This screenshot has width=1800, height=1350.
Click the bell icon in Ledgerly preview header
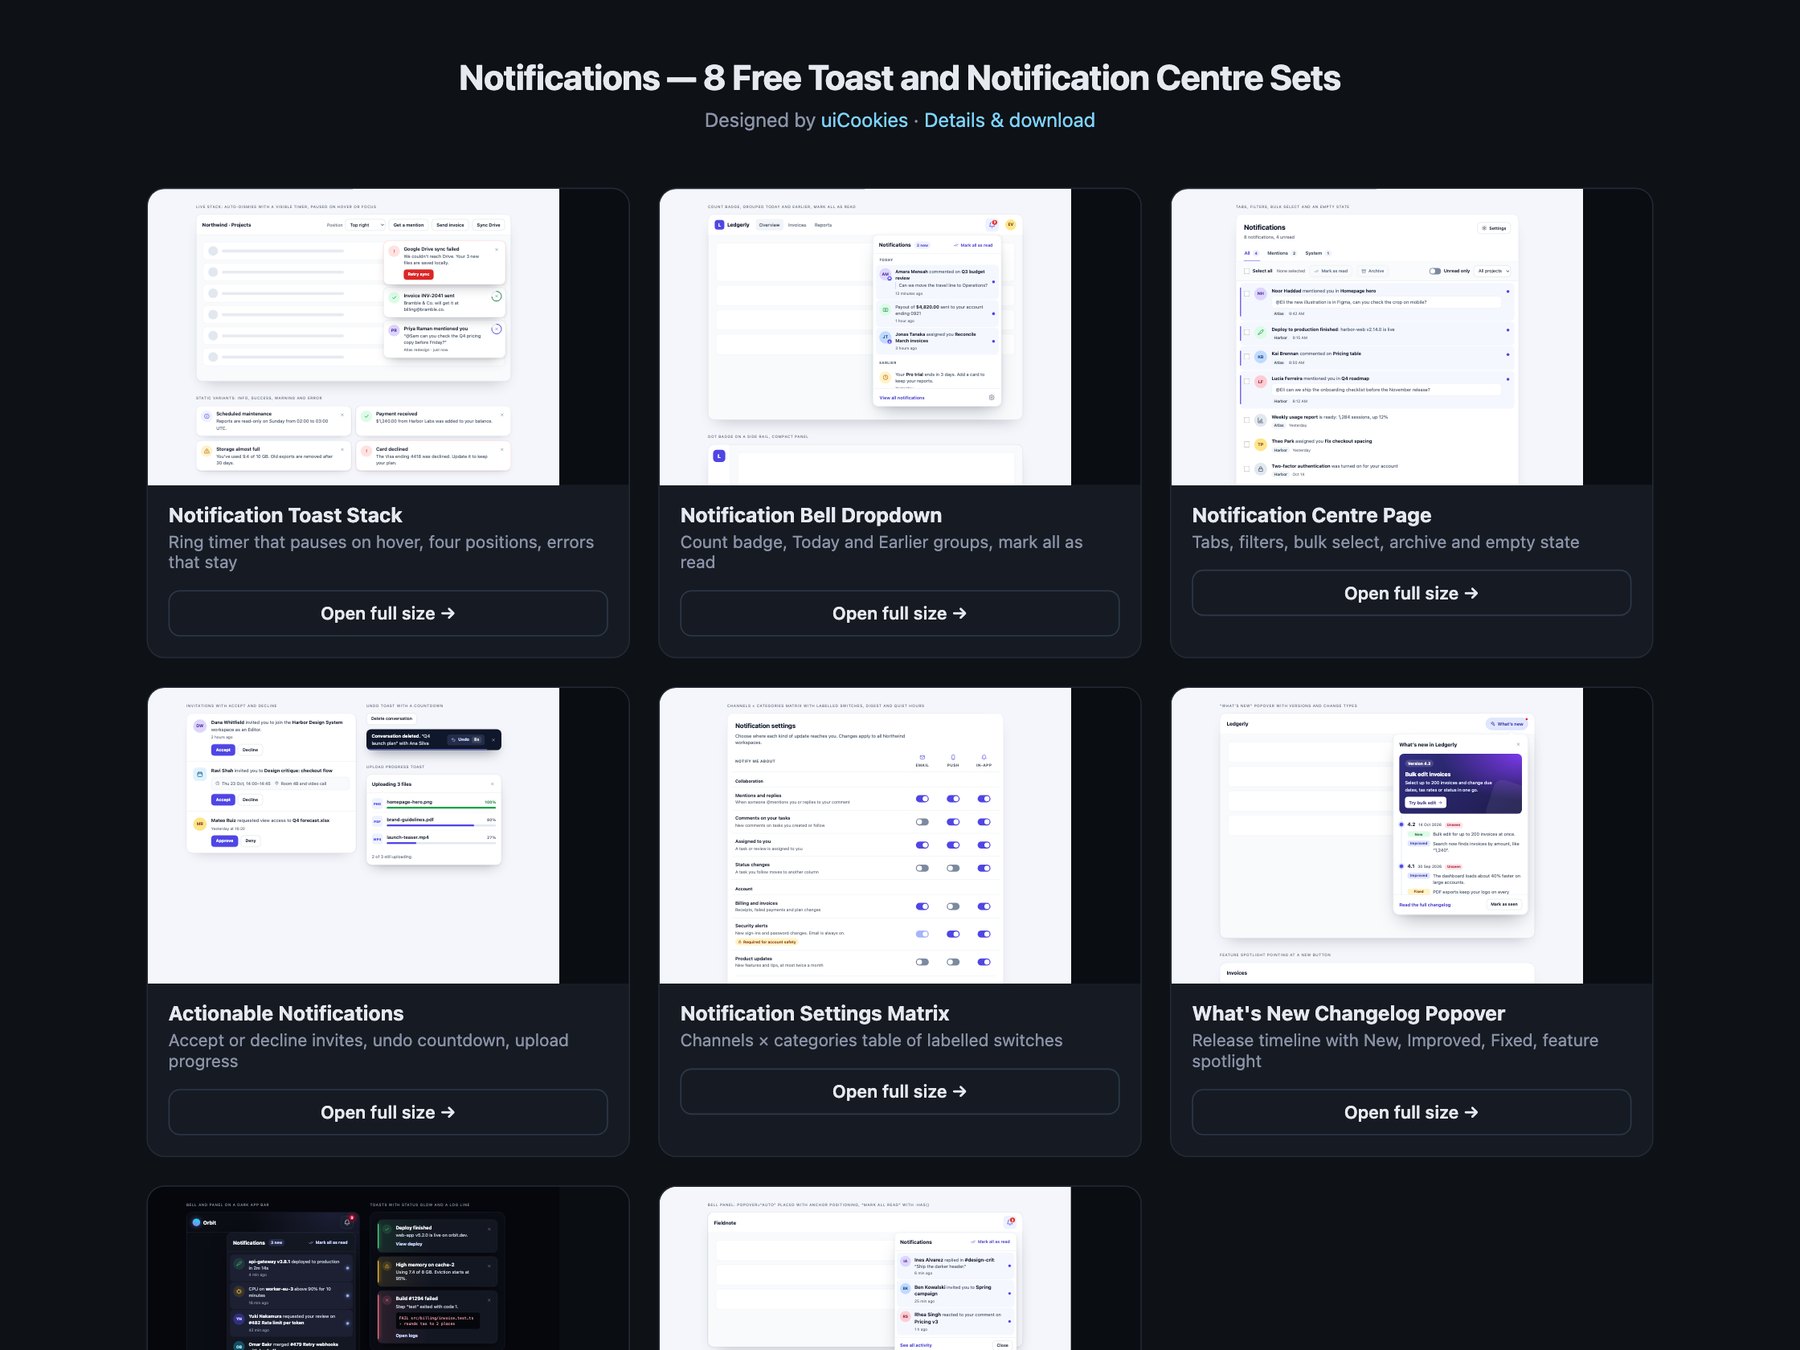coord(992,224)
